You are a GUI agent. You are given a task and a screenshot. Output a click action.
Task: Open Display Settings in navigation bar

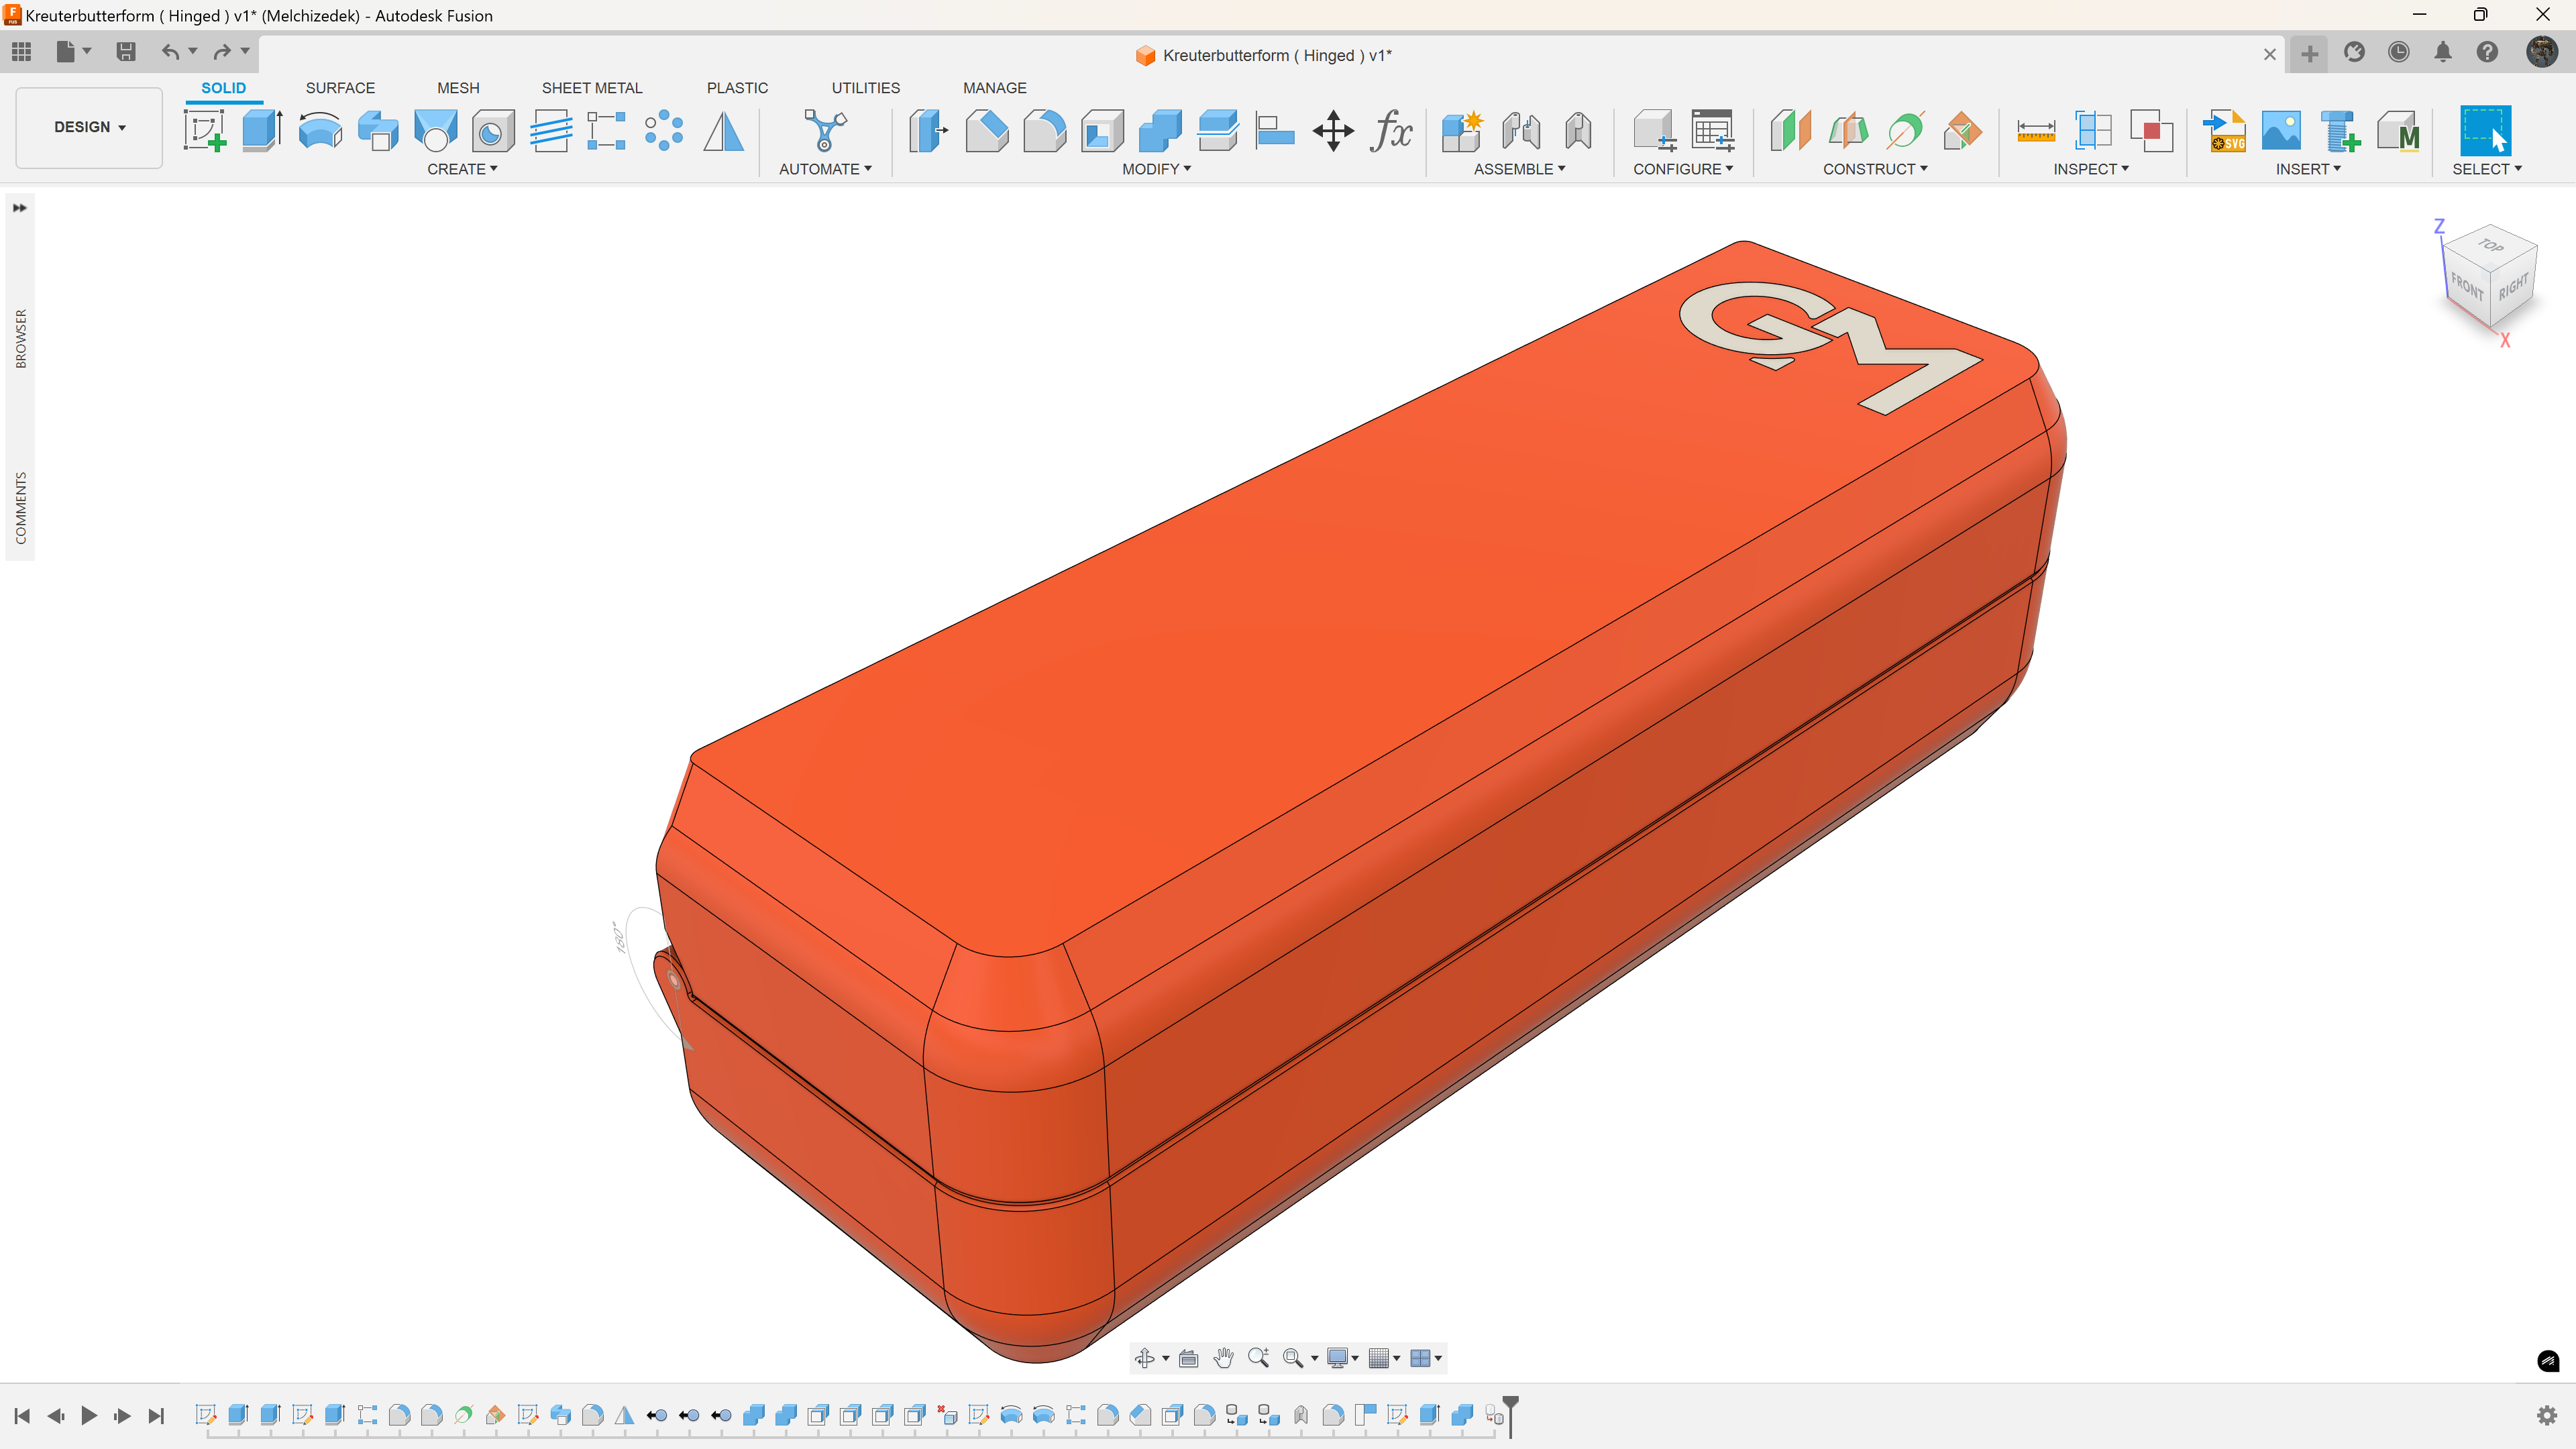coord(1342,1358)
